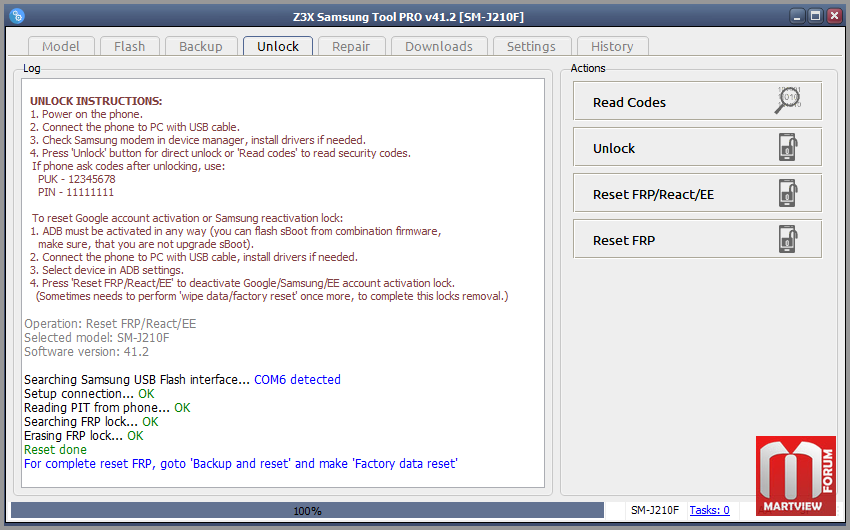This screenshot has height=530, width=850.
Task: Click 'Operation: Reset FRP/React/EE' log line
Action: (x=110, y=324)
